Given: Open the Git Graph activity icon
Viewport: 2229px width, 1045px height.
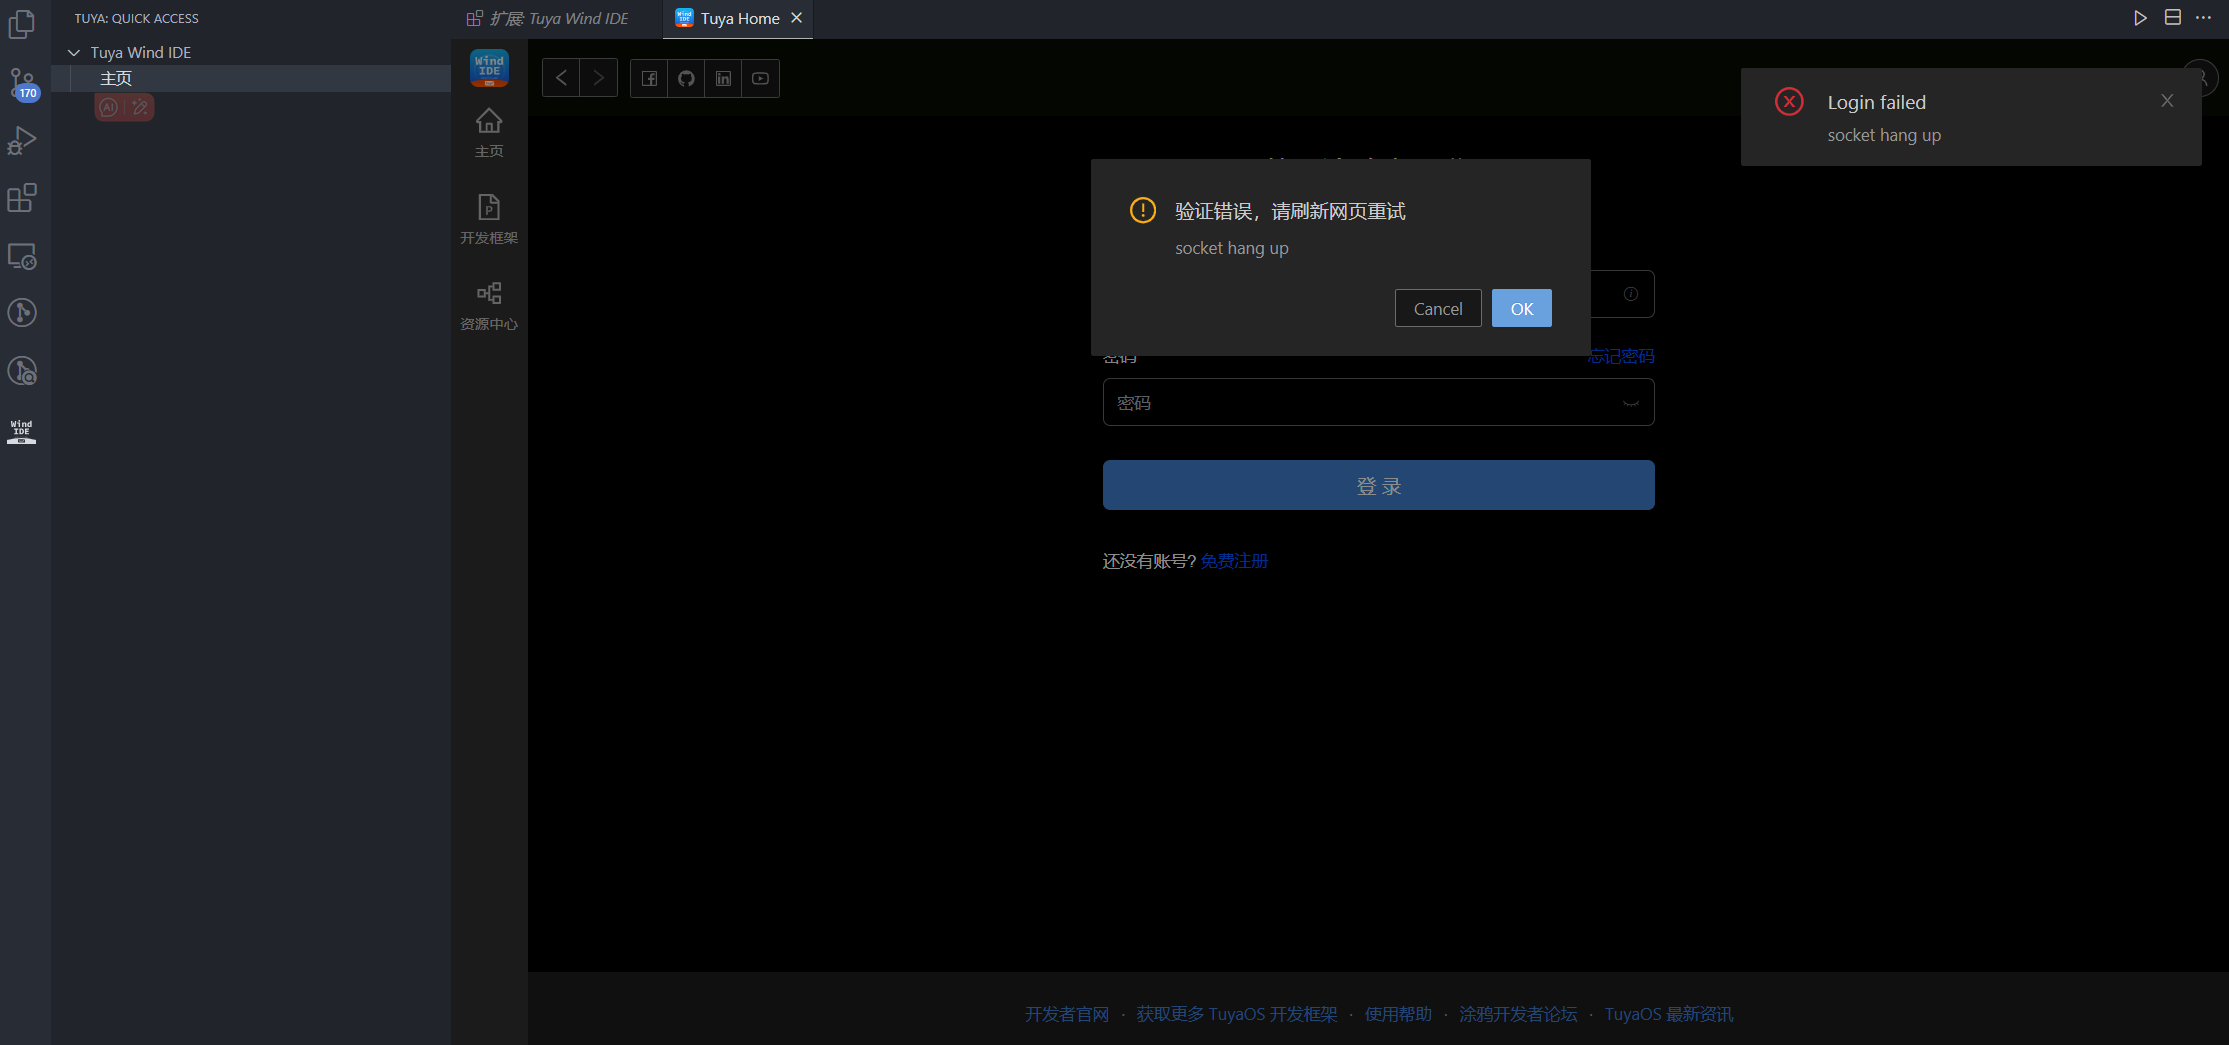Looking at the screenshot, I should 22,313.
